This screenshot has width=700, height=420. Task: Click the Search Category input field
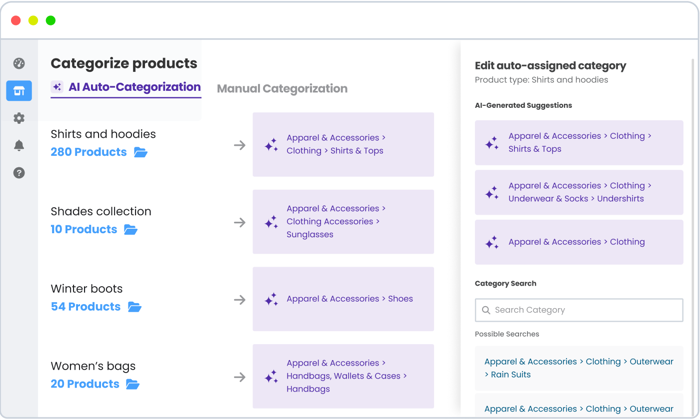pyautogui.click(x=578, y=310)
